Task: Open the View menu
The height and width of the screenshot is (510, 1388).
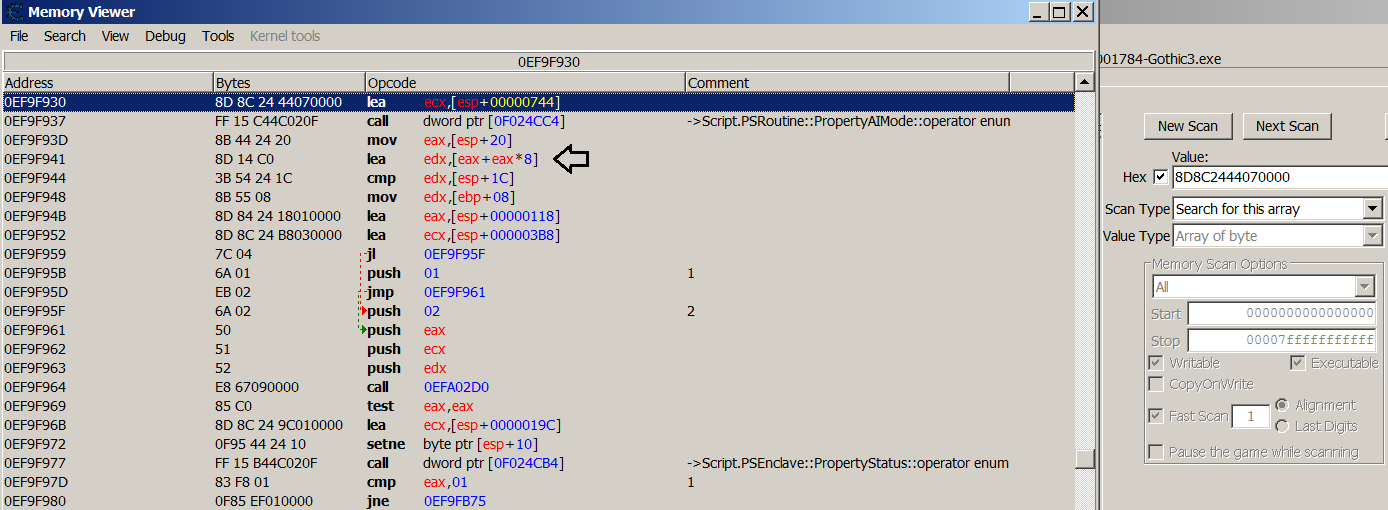Action: [x=115, y=36]
